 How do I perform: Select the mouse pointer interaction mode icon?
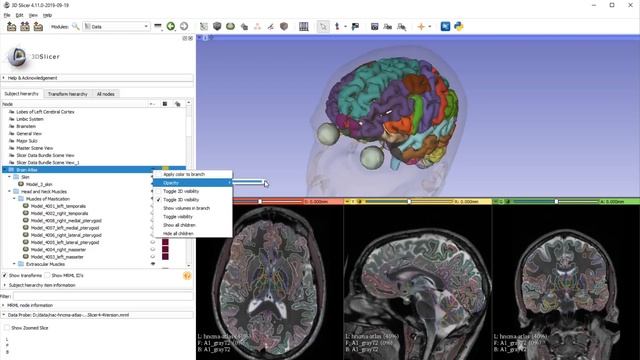click(323, 27)
